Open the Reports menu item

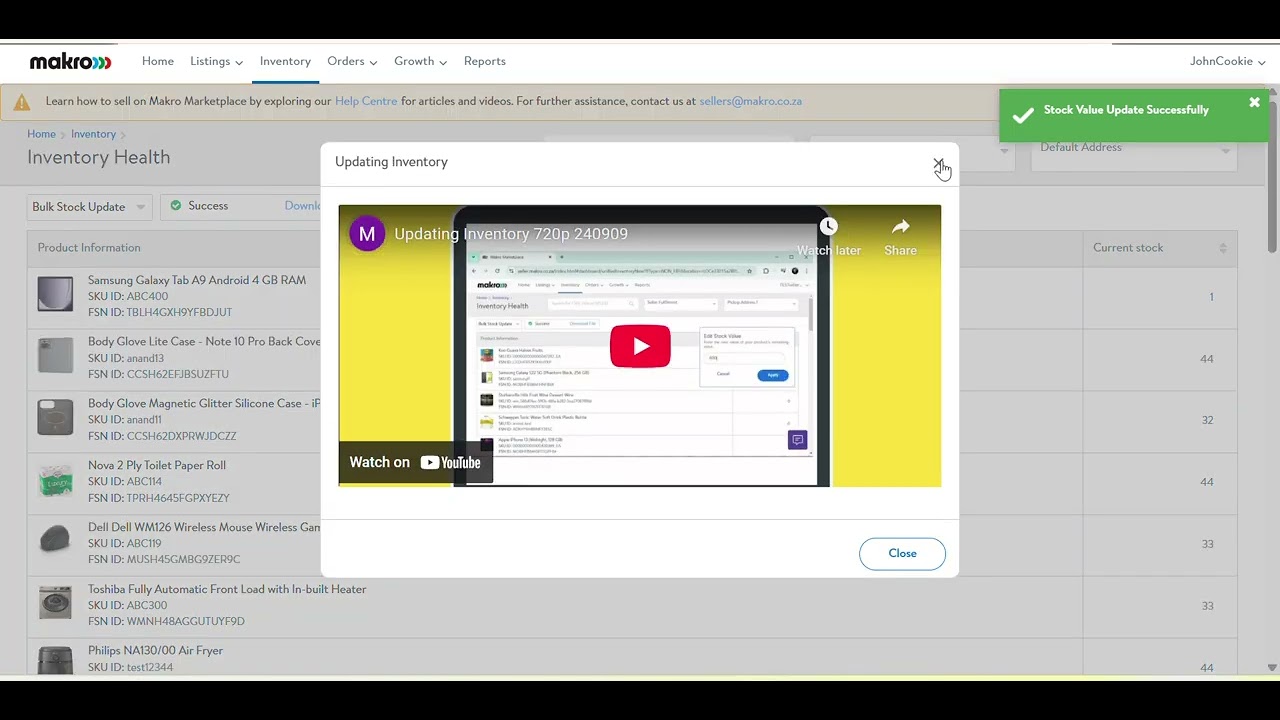point(485,61)
